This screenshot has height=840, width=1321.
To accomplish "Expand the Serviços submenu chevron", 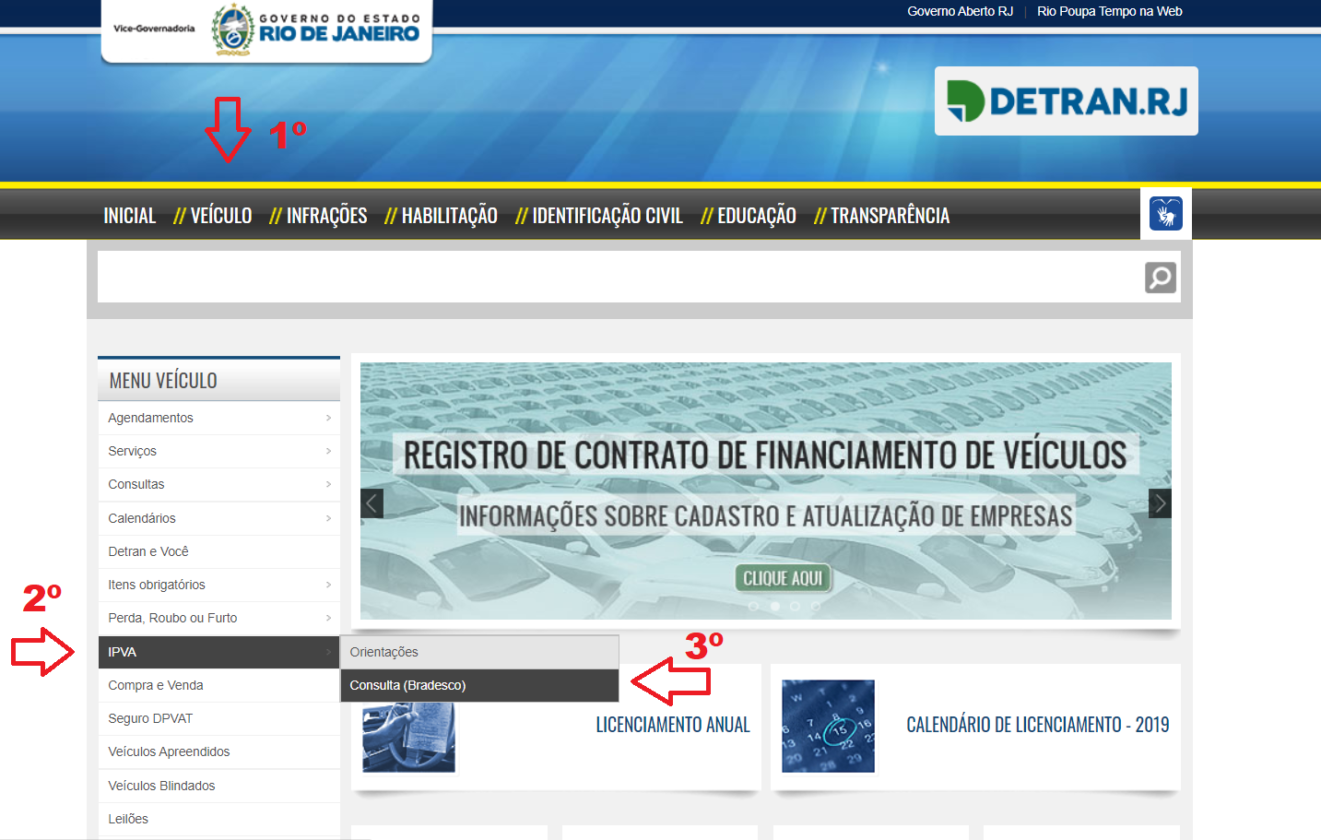I will tap(328, 451).
